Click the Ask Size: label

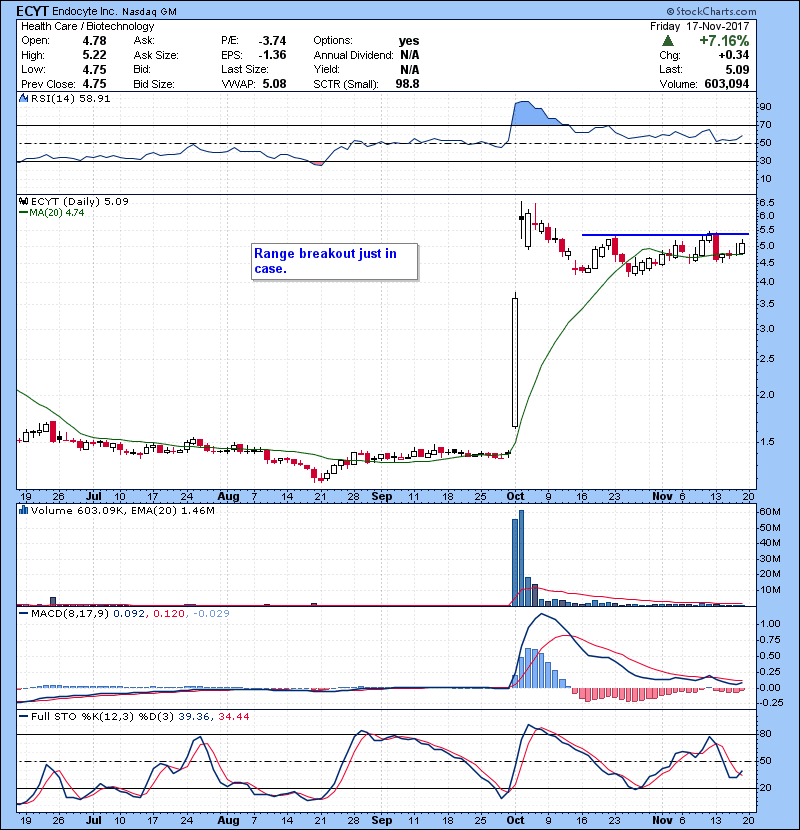click(x=156, y=55)
